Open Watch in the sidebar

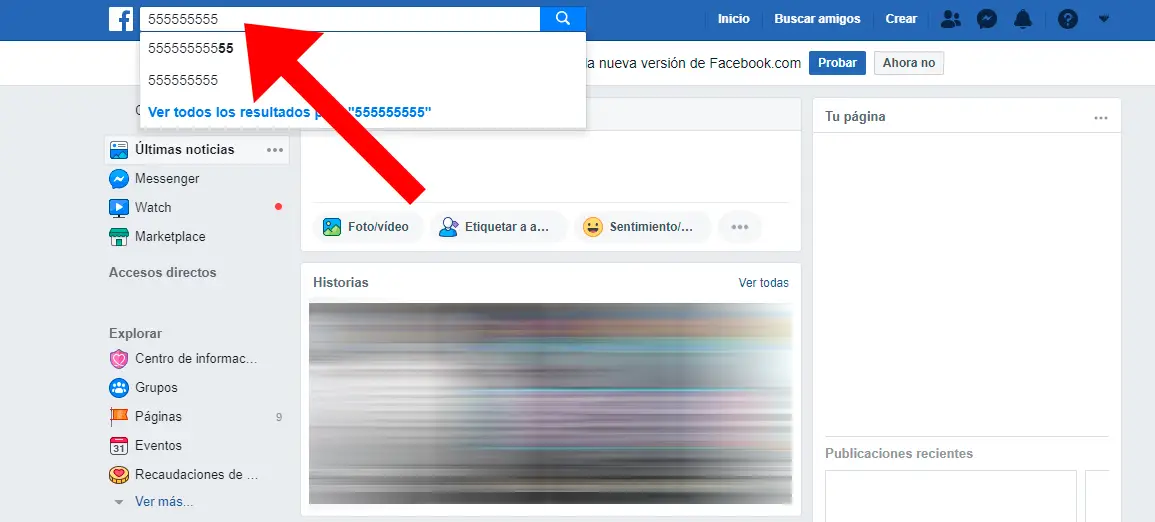tap(152, 208)
